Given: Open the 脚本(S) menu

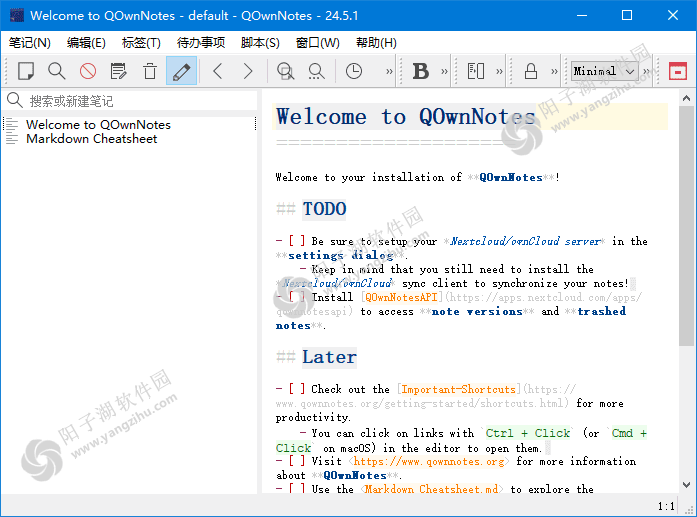Looking at the screenshot, I should (260, 43).
